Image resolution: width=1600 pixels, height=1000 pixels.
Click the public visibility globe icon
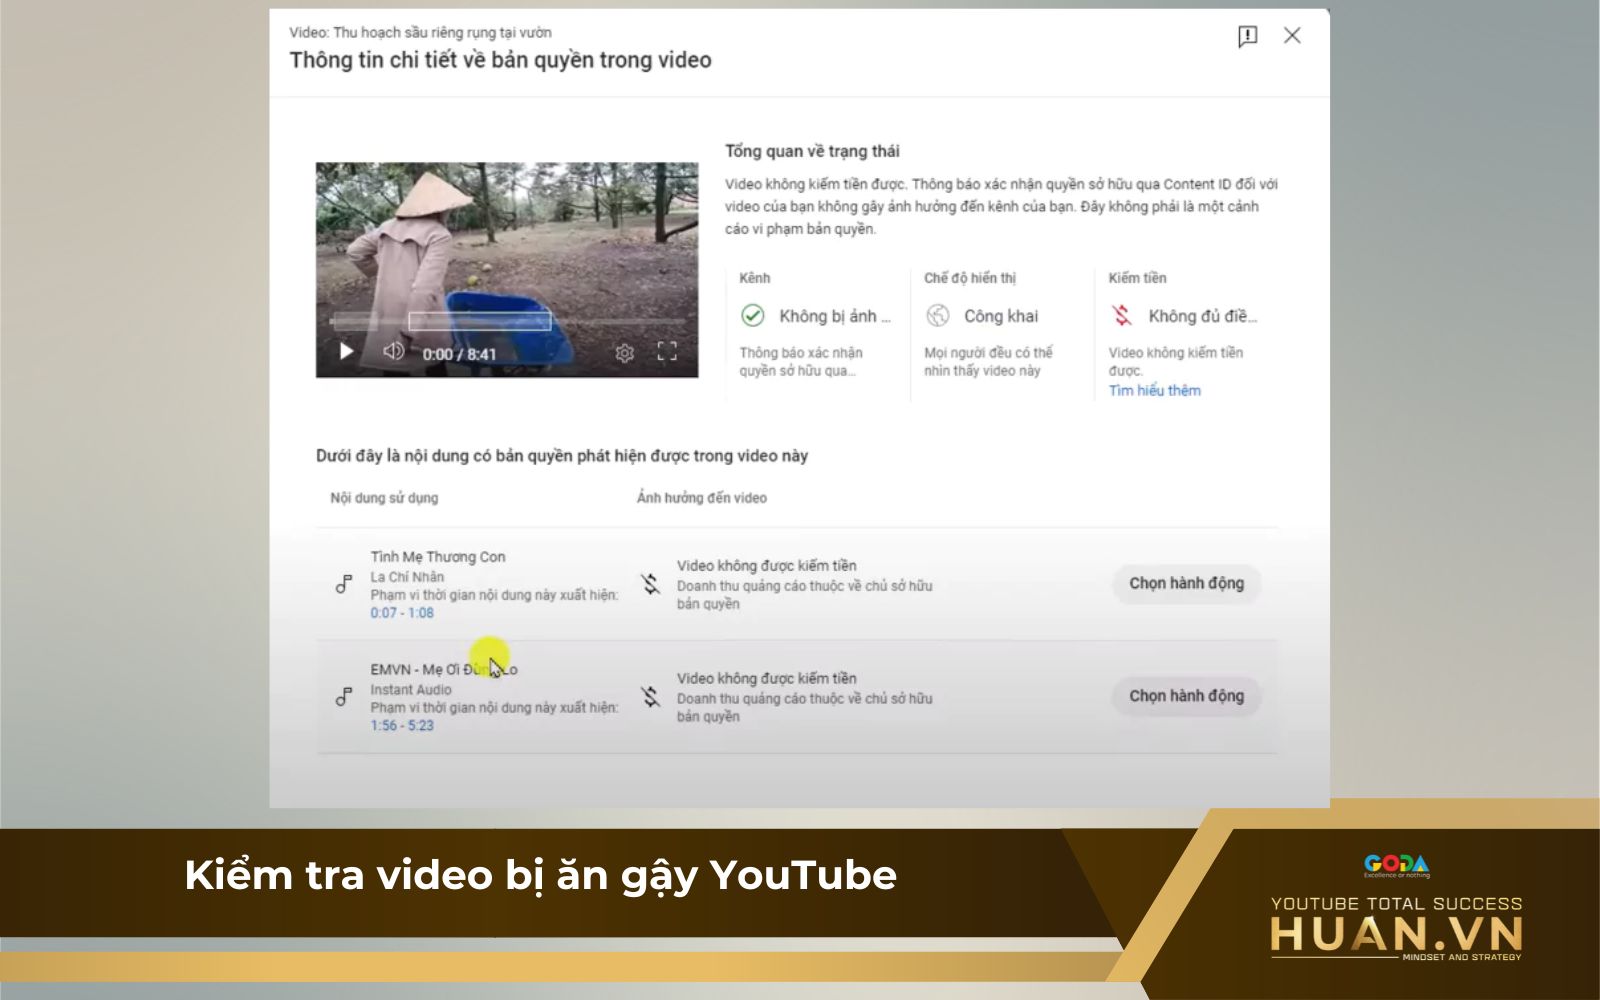click(x=937, y=316)
